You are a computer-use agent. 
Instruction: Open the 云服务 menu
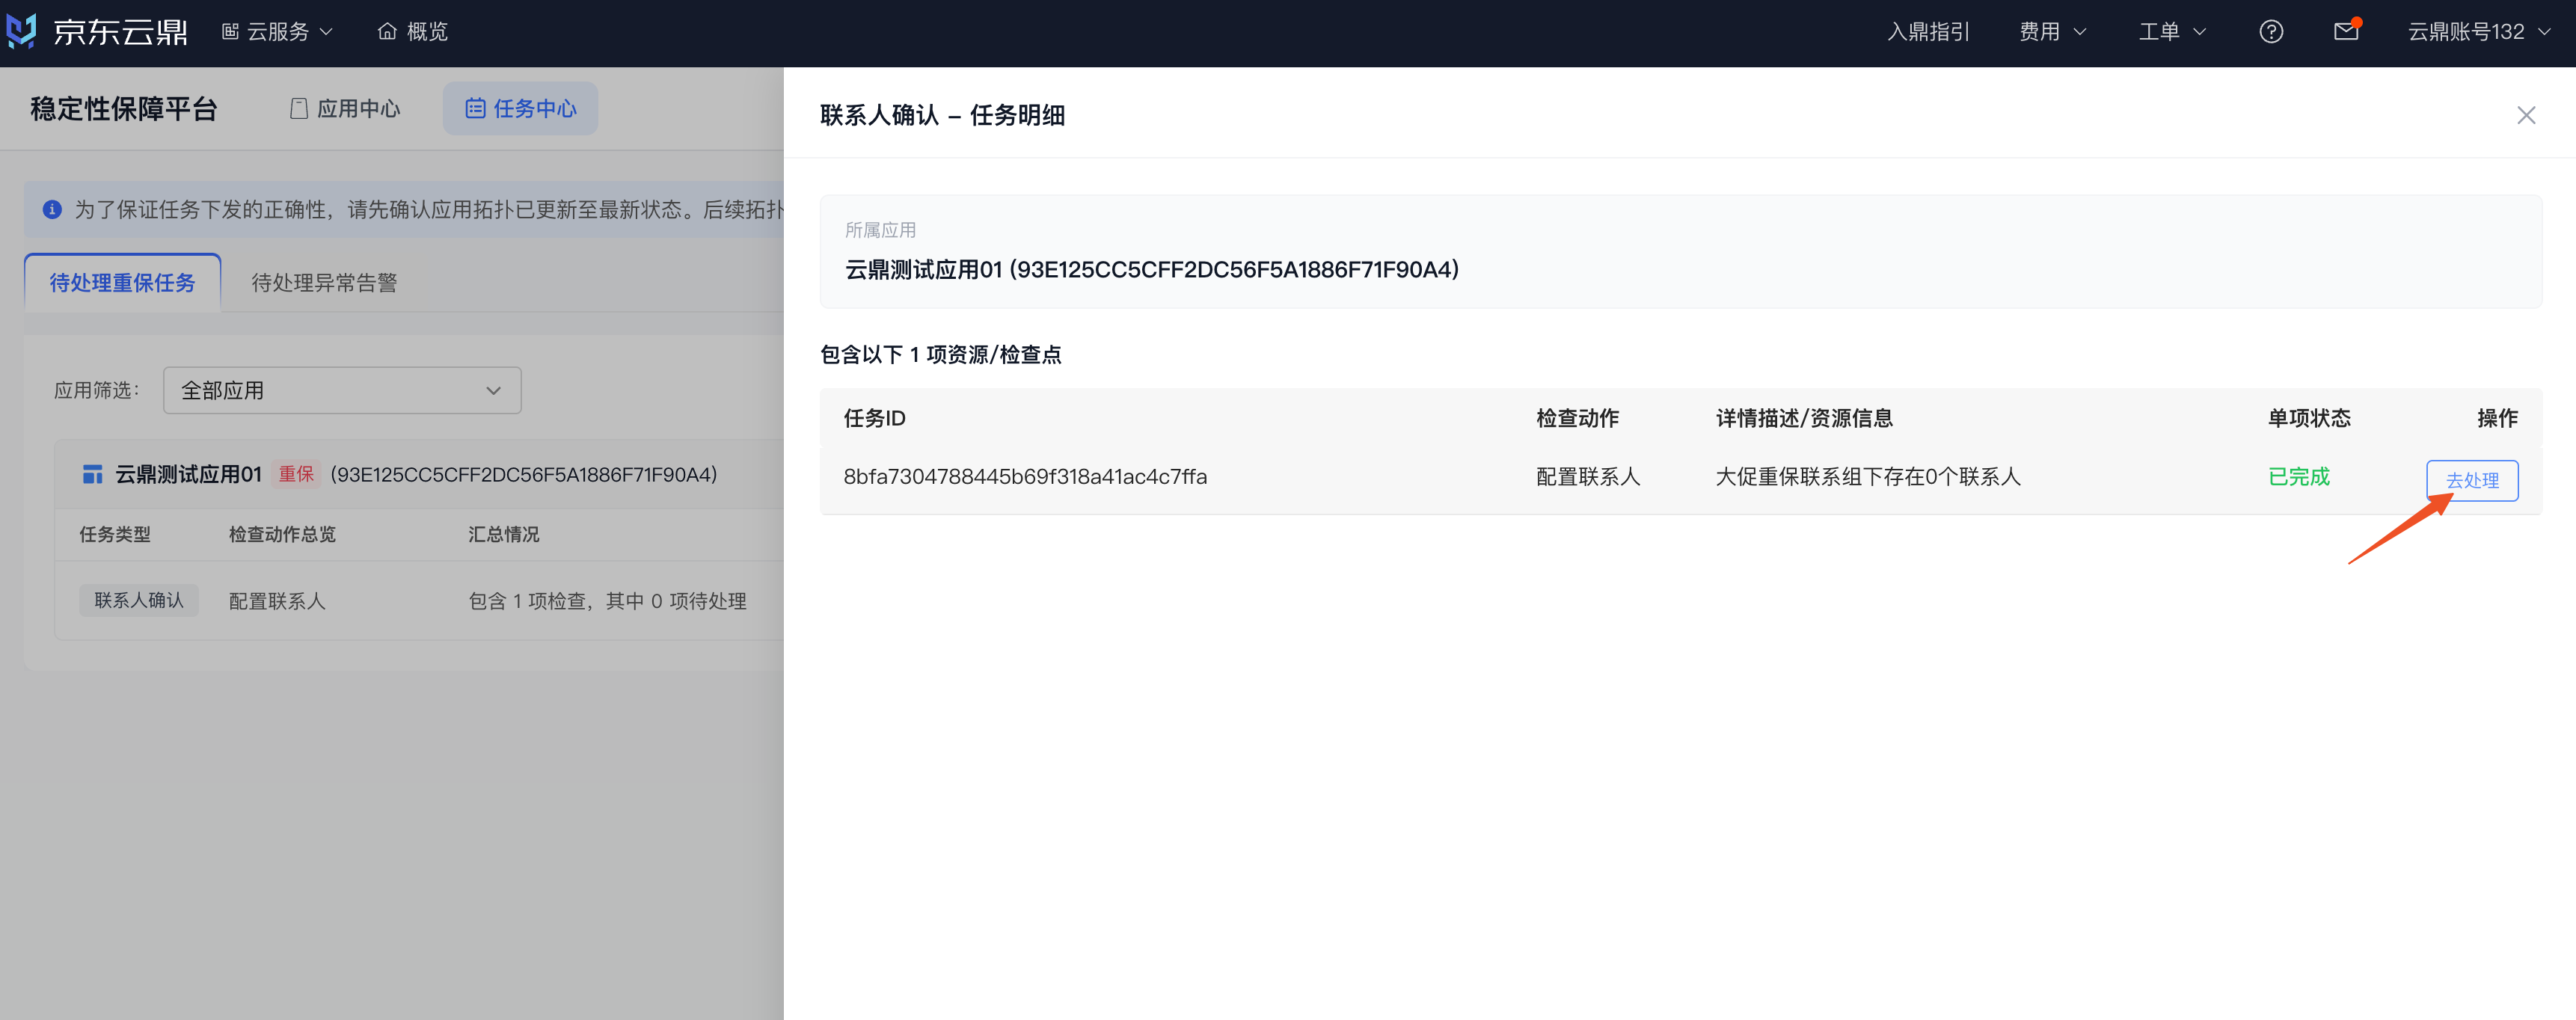(x=277, y=32)
